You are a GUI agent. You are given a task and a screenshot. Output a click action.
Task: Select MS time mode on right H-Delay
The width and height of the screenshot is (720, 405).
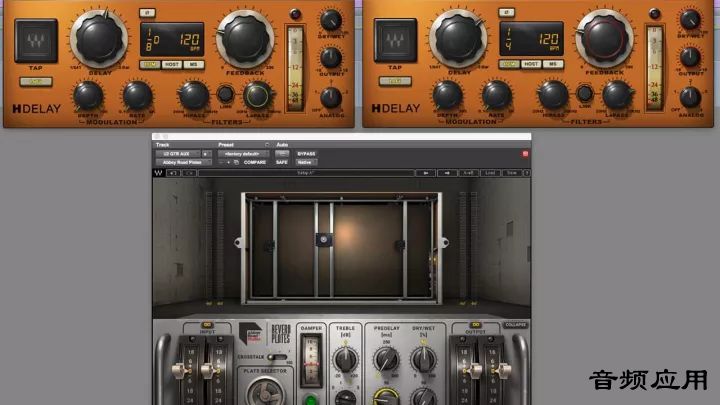pos(552,64)
